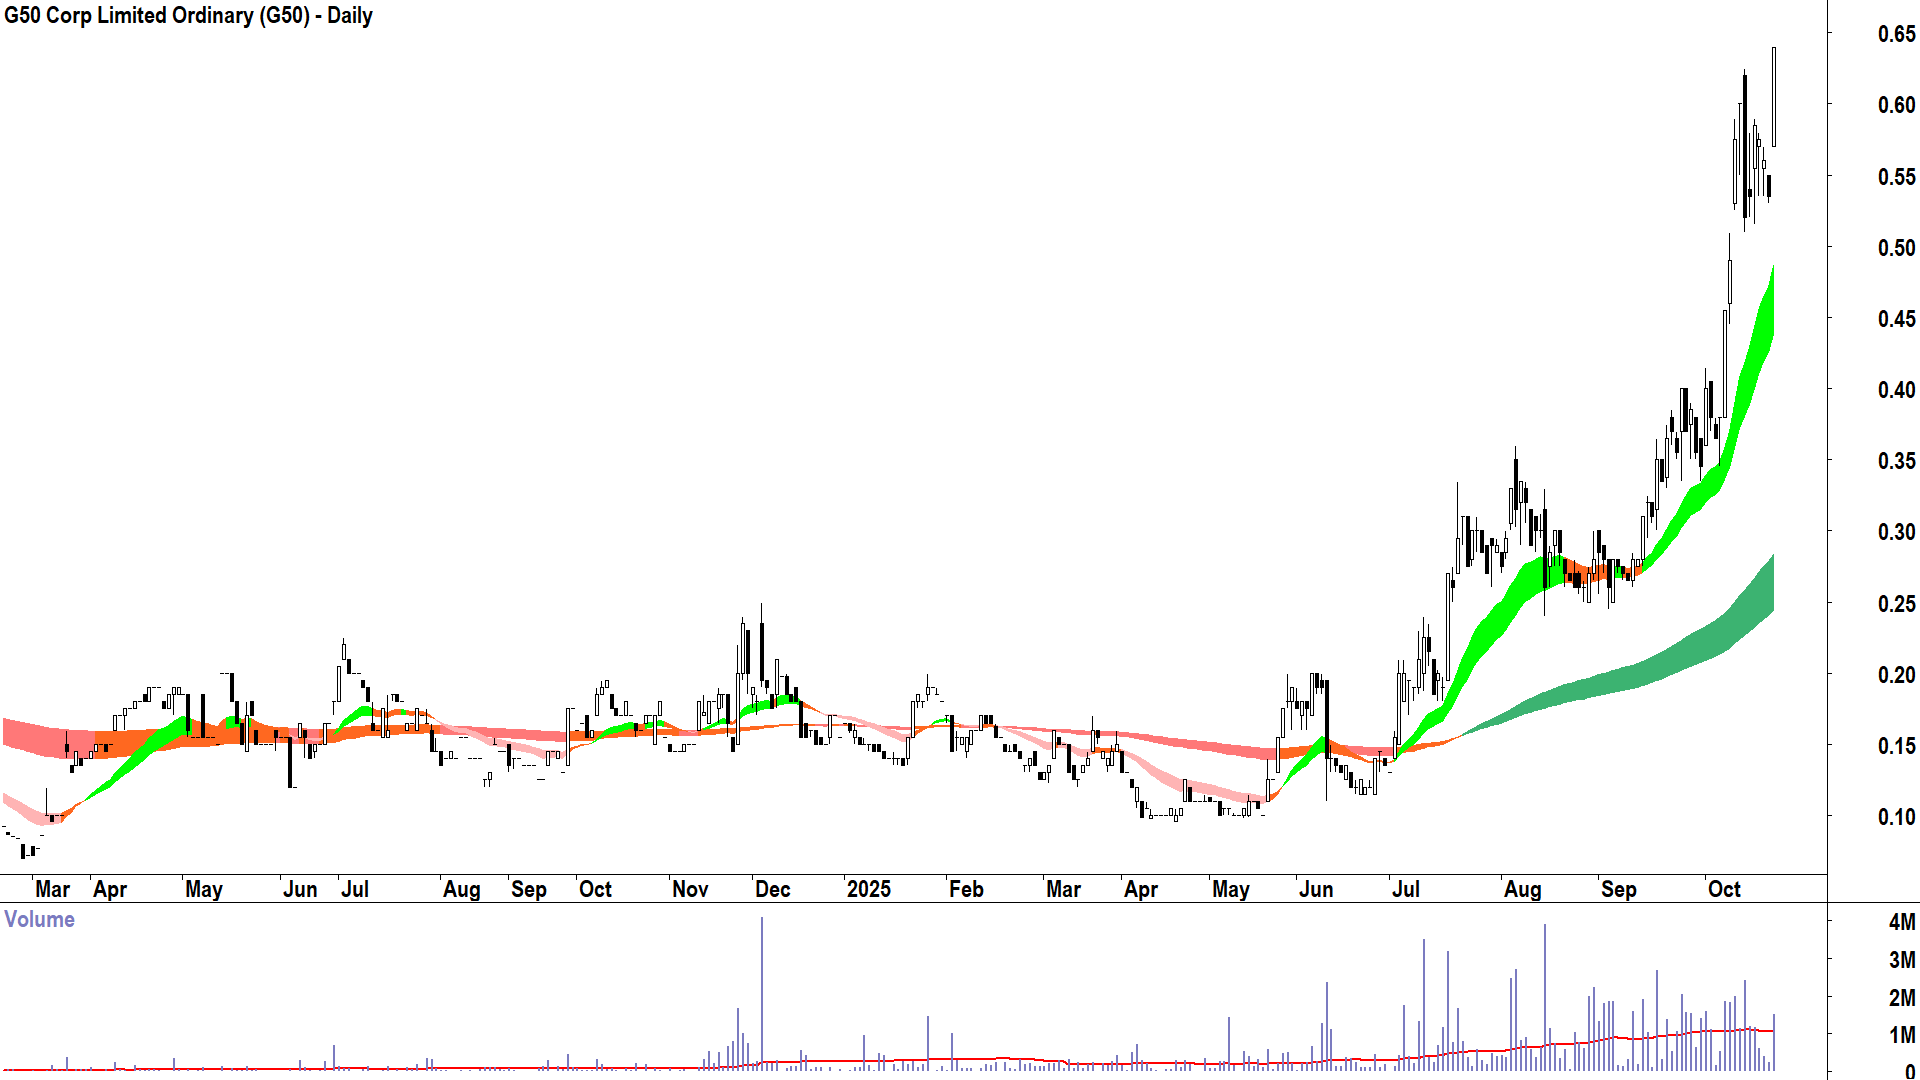Click the chart title G50 Corp Limited Ordinary
The height and width of the screenshot is (1080, 1920).
click(x=188, y=16)
